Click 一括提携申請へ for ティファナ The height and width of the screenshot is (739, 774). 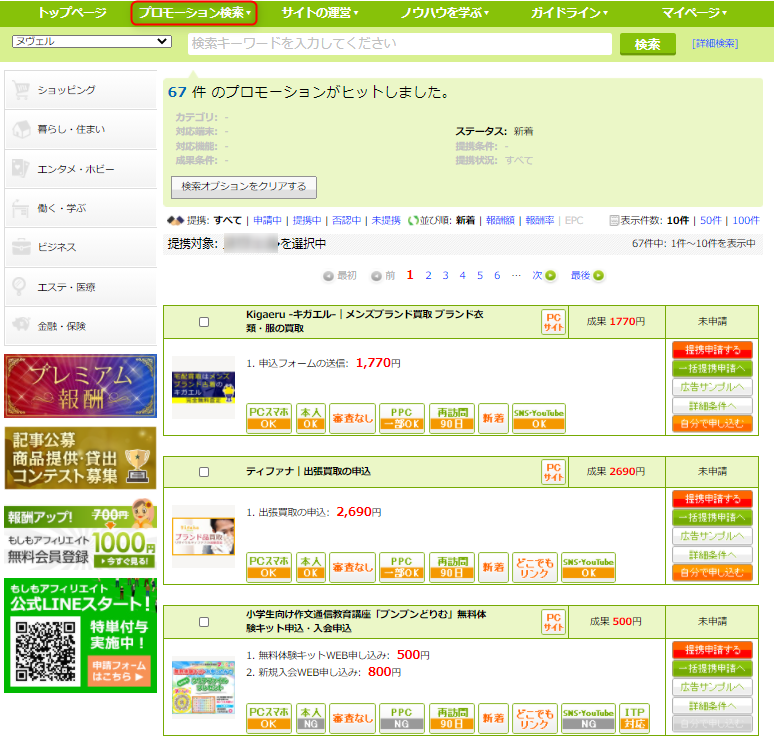(712, 518)
